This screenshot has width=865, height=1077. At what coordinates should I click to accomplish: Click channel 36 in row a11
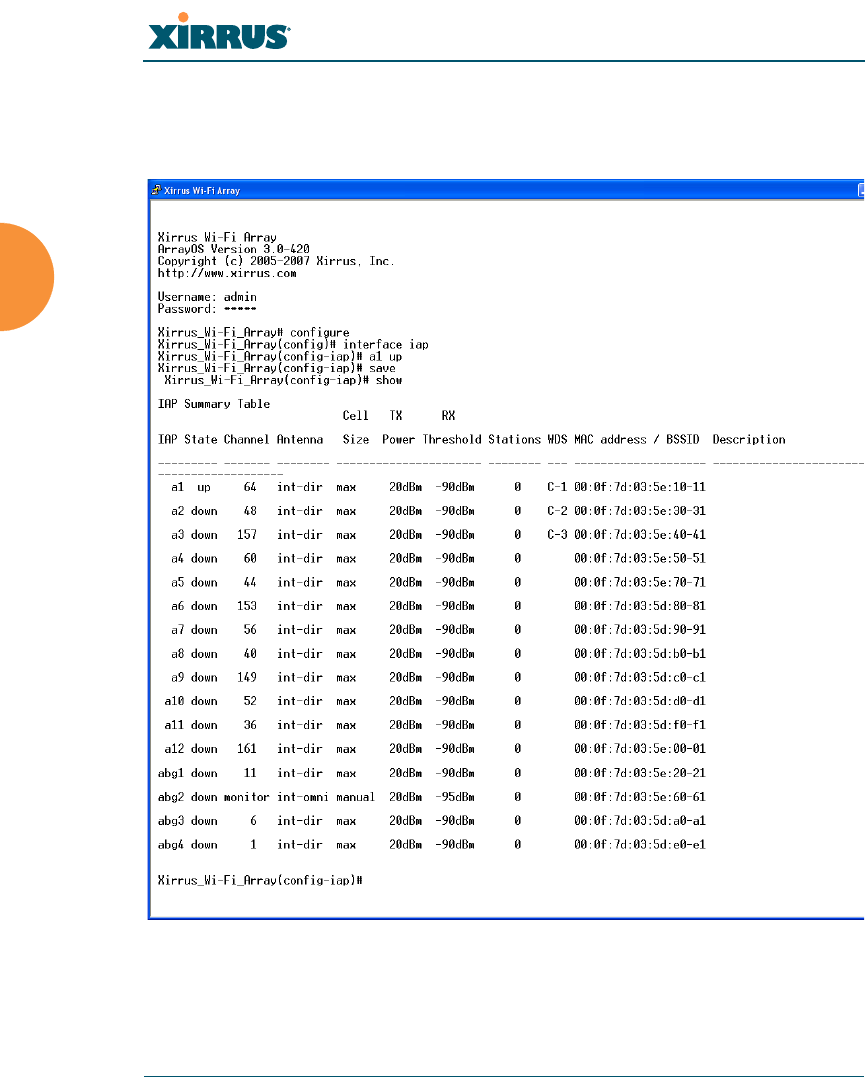point(250,725)
